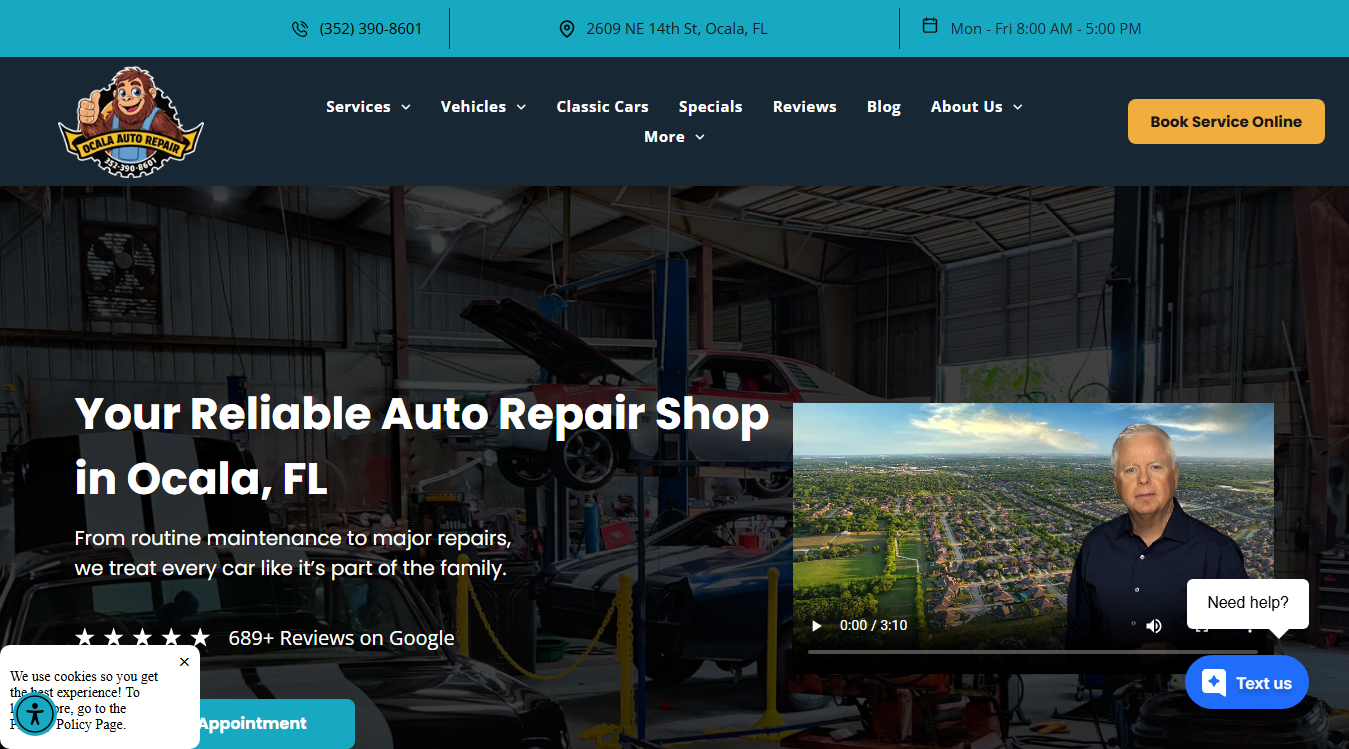This screenshot has height=749, width=1349.
Task: Expand the Services menu chevron
Action: [x=406, y=107]
